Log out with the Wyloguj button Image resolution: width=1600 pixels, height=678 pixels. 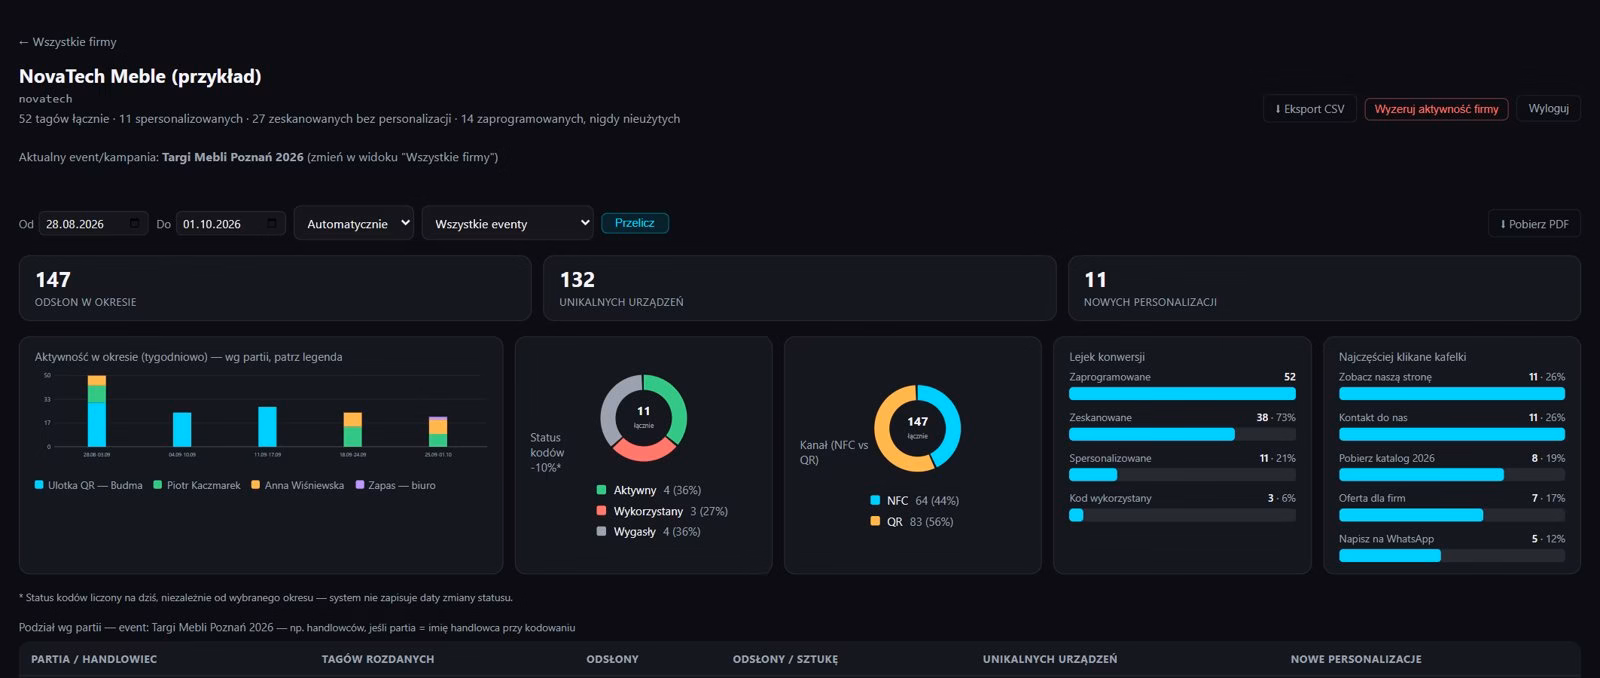(x=1548, y=108)
